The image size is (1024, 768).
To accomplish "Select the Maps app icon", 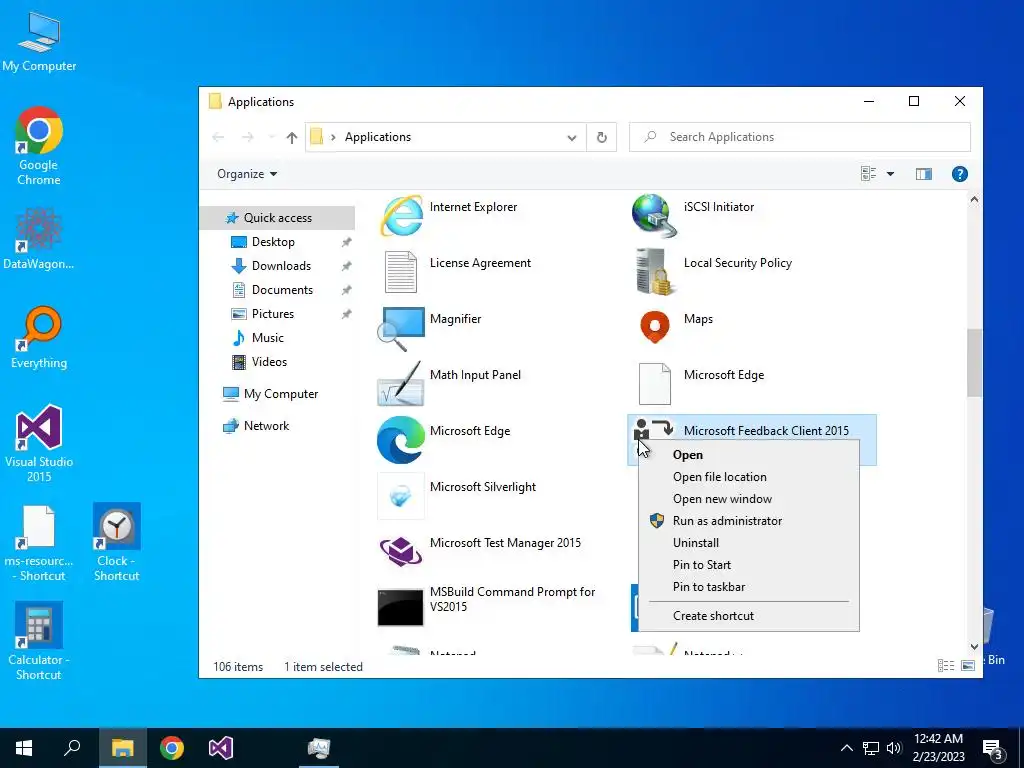I will [x=654, y=328].
